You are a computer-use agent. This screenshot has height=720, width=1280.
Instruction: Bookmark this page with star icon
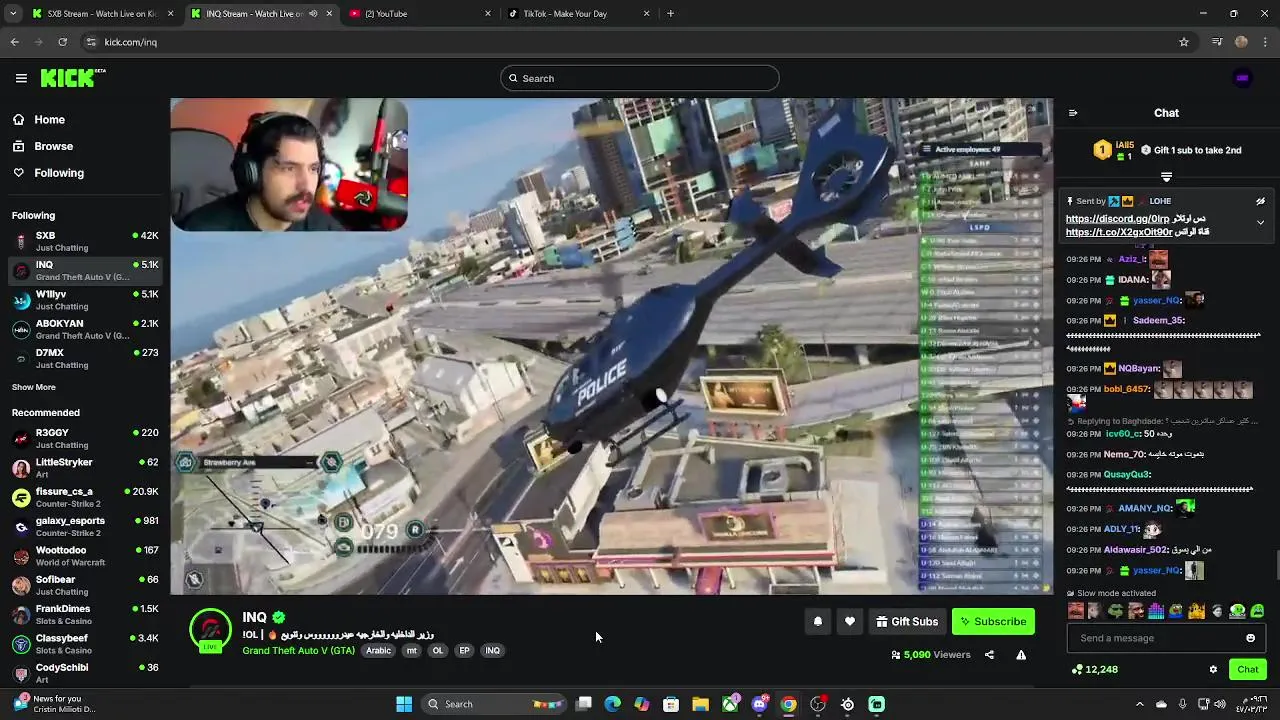pos(1184,42)
